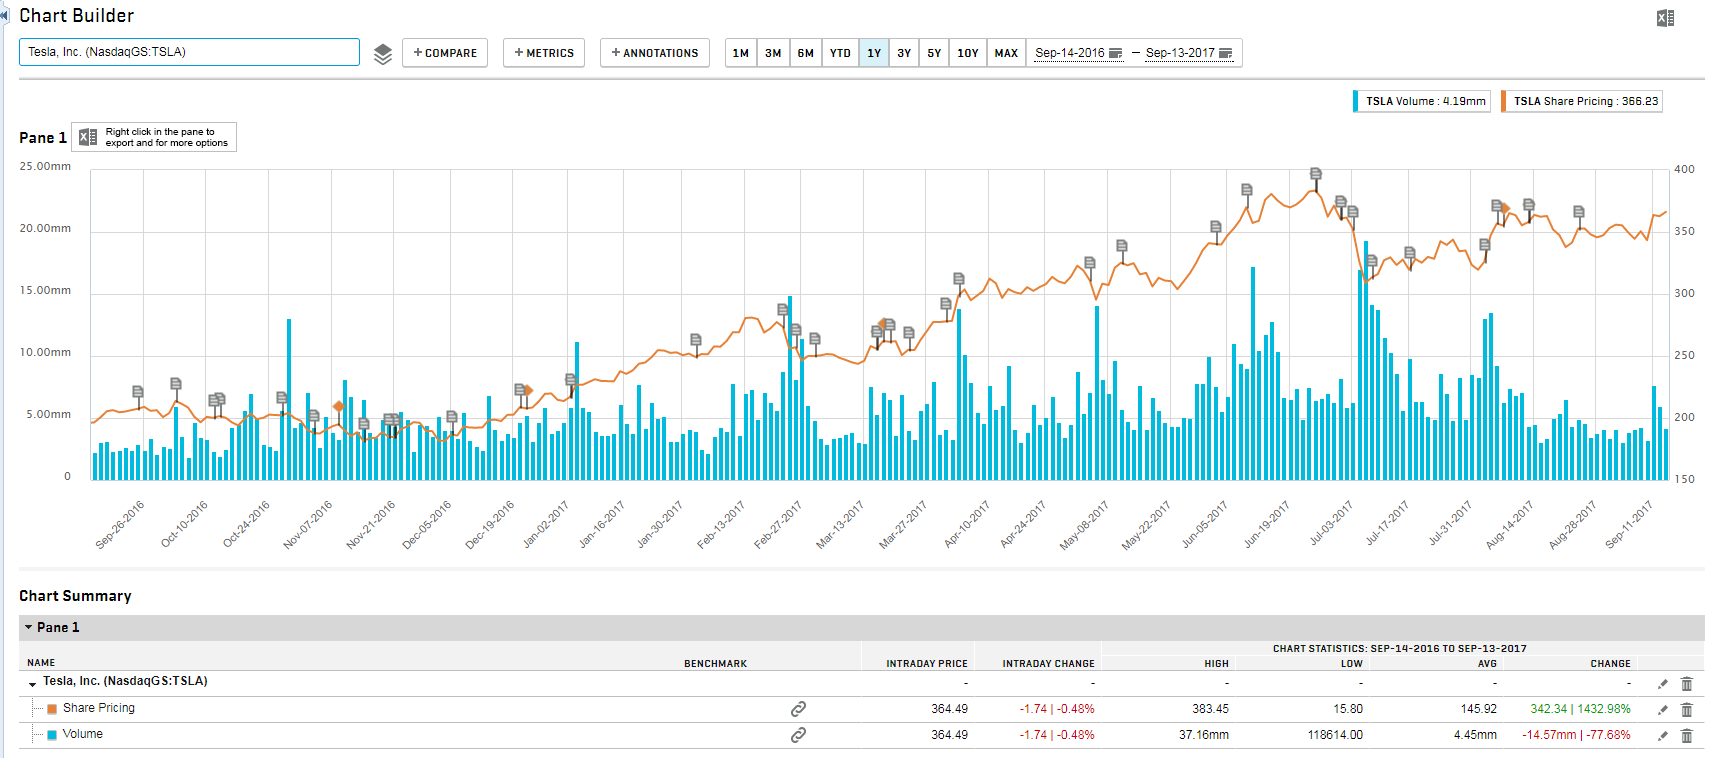The width and height of the screenshot is (1713, 758).
Task: Click the Chart Summary heading
Action: click(x=75, y=596)
